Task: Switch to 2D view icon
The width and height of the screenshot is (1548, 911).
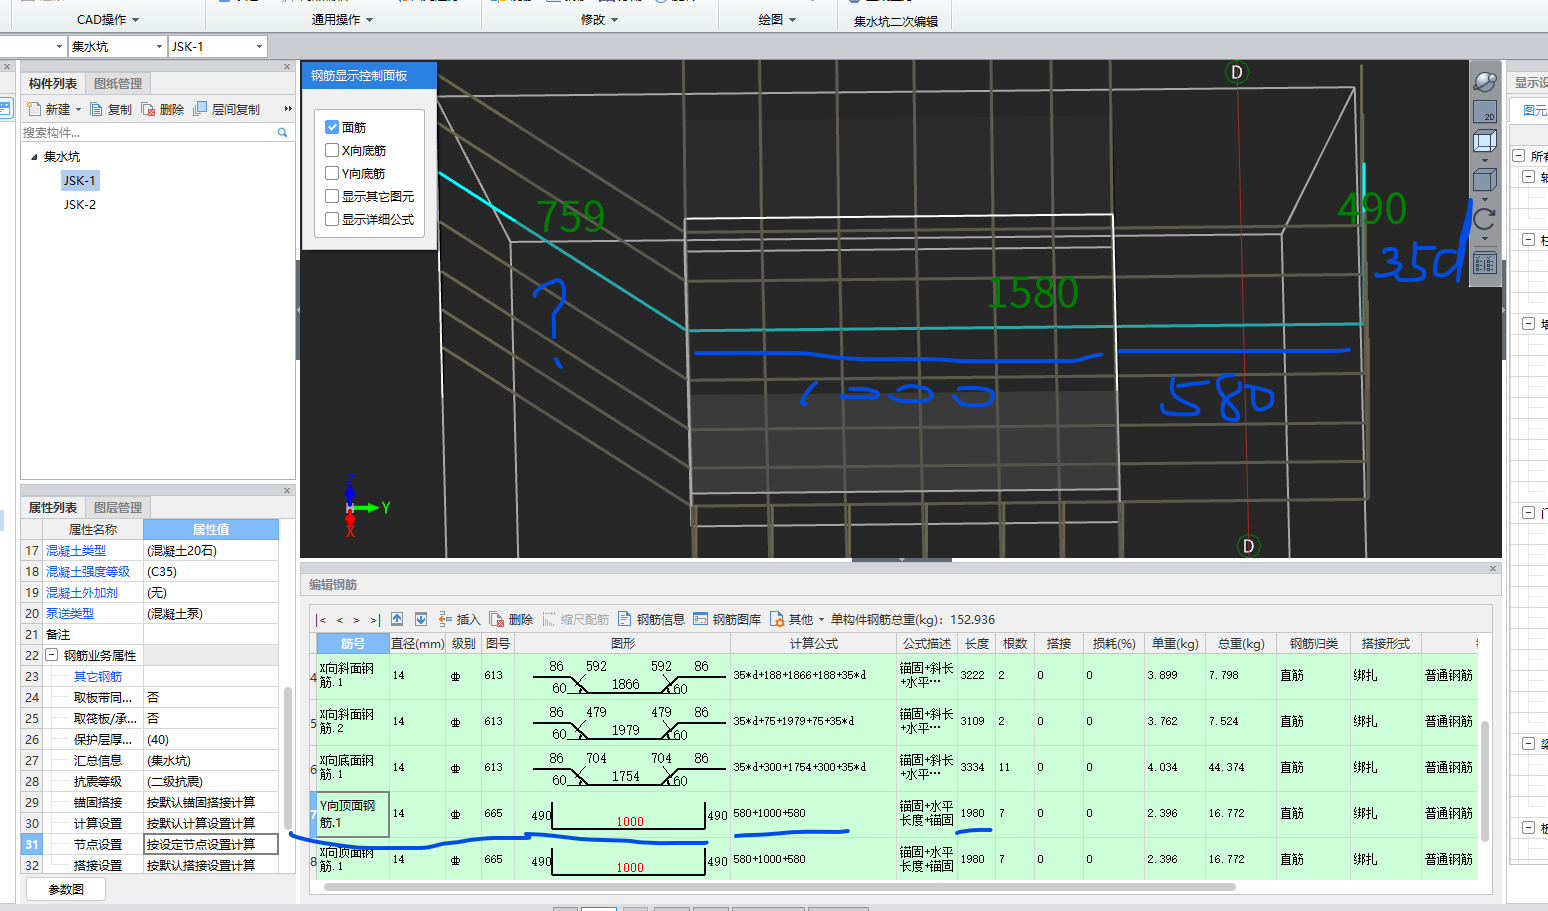Action: 1485,111
